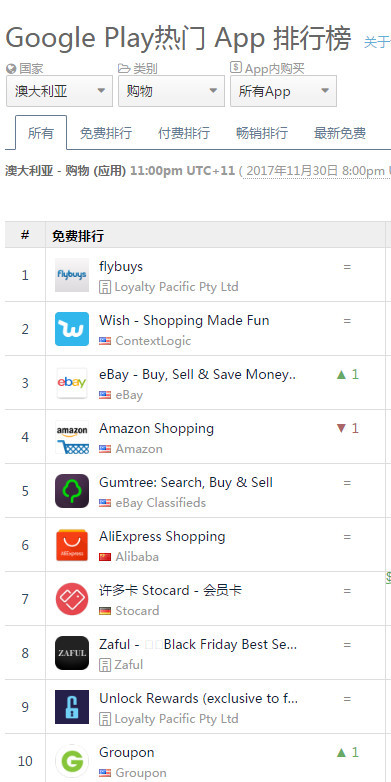Open the Wish - Shopping Made Fun link
The width and height of the screenshot is (391, 782).
point(184,320)
